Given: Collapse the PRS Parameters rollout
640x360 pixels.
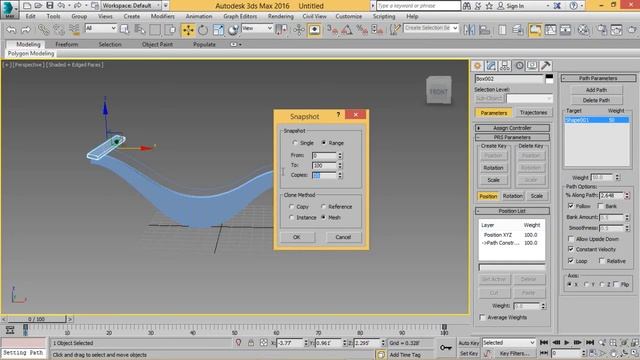Looking at the screenshot, I should 512,137.
